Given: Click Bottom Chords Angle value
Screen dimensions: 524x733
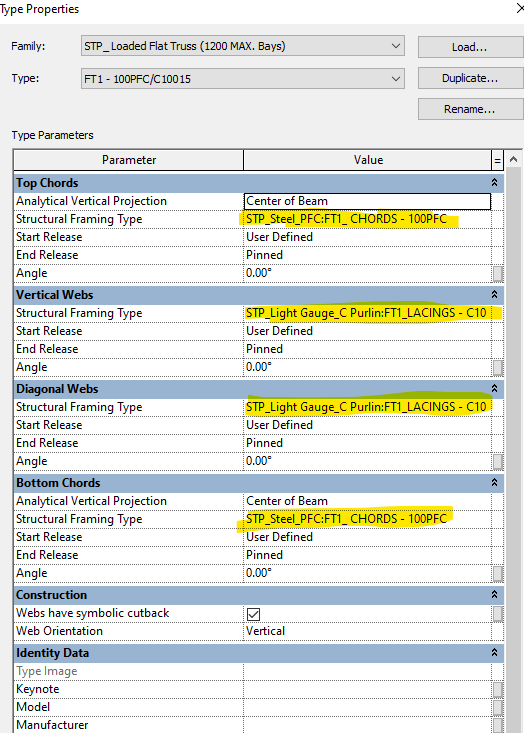Looking at the screenshot, I should 367,573.
